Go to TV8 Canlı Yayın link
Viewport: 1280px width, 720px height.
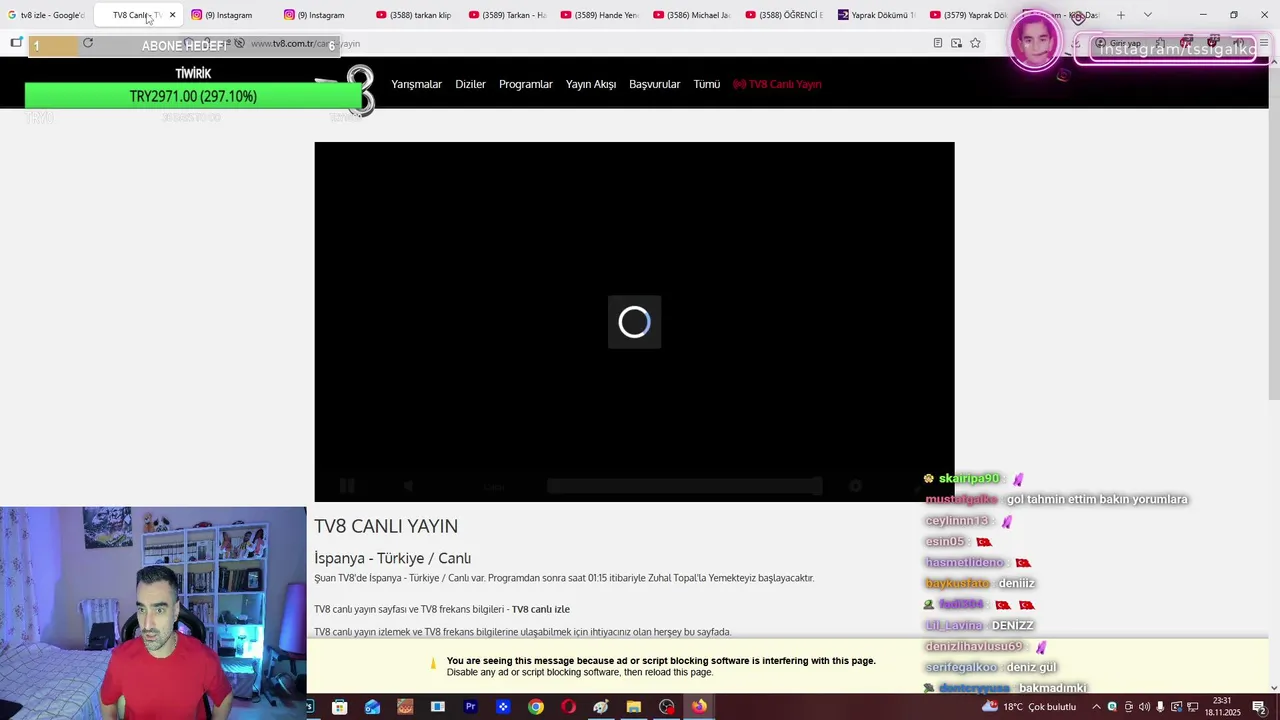[x=777, y=84]
